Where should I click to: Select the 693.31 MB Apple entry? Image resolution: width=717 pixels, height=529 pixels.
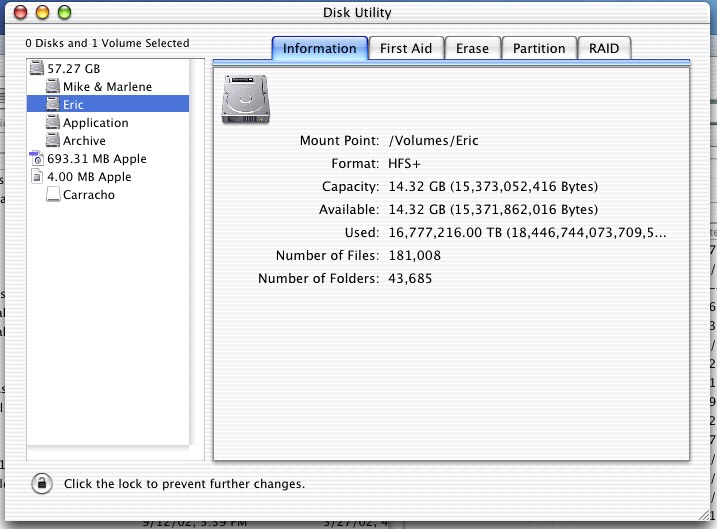click(108, 159)
